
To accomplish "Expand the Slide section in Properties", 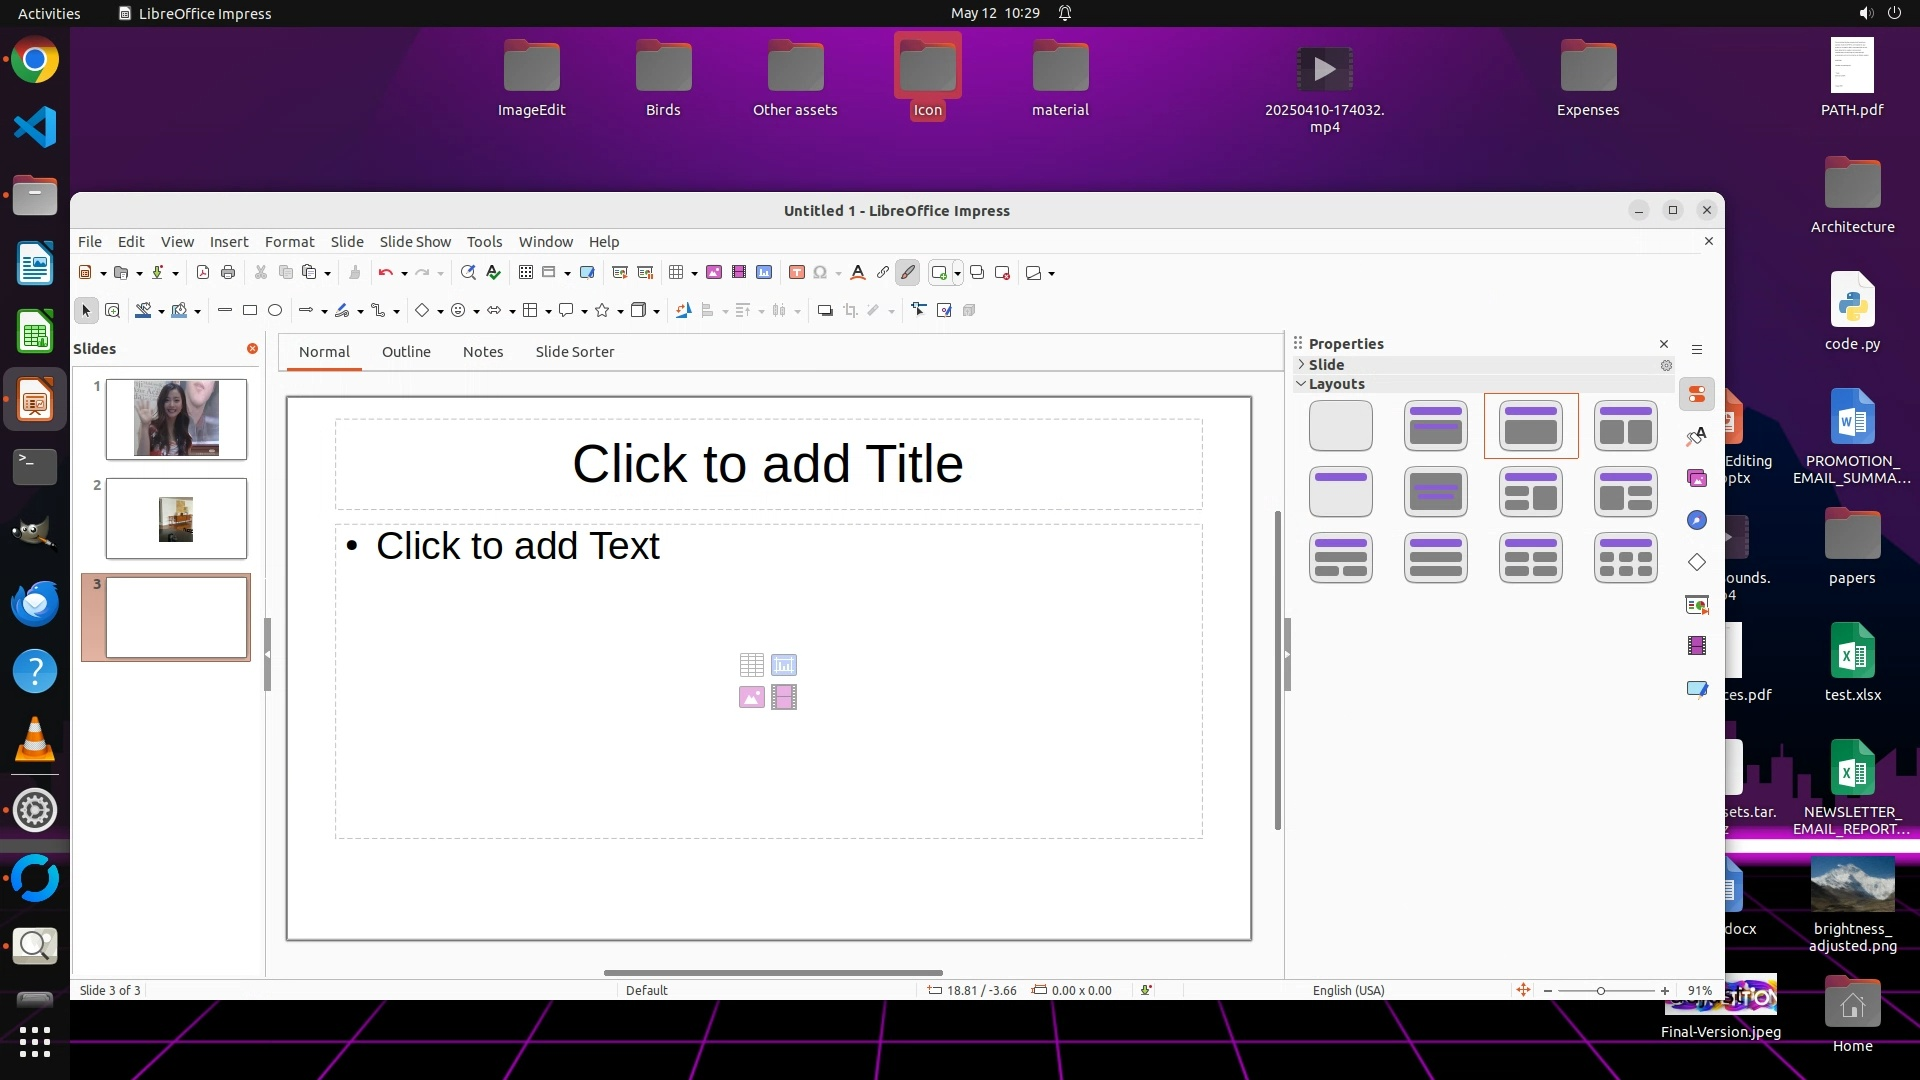I will point(1301,365).
